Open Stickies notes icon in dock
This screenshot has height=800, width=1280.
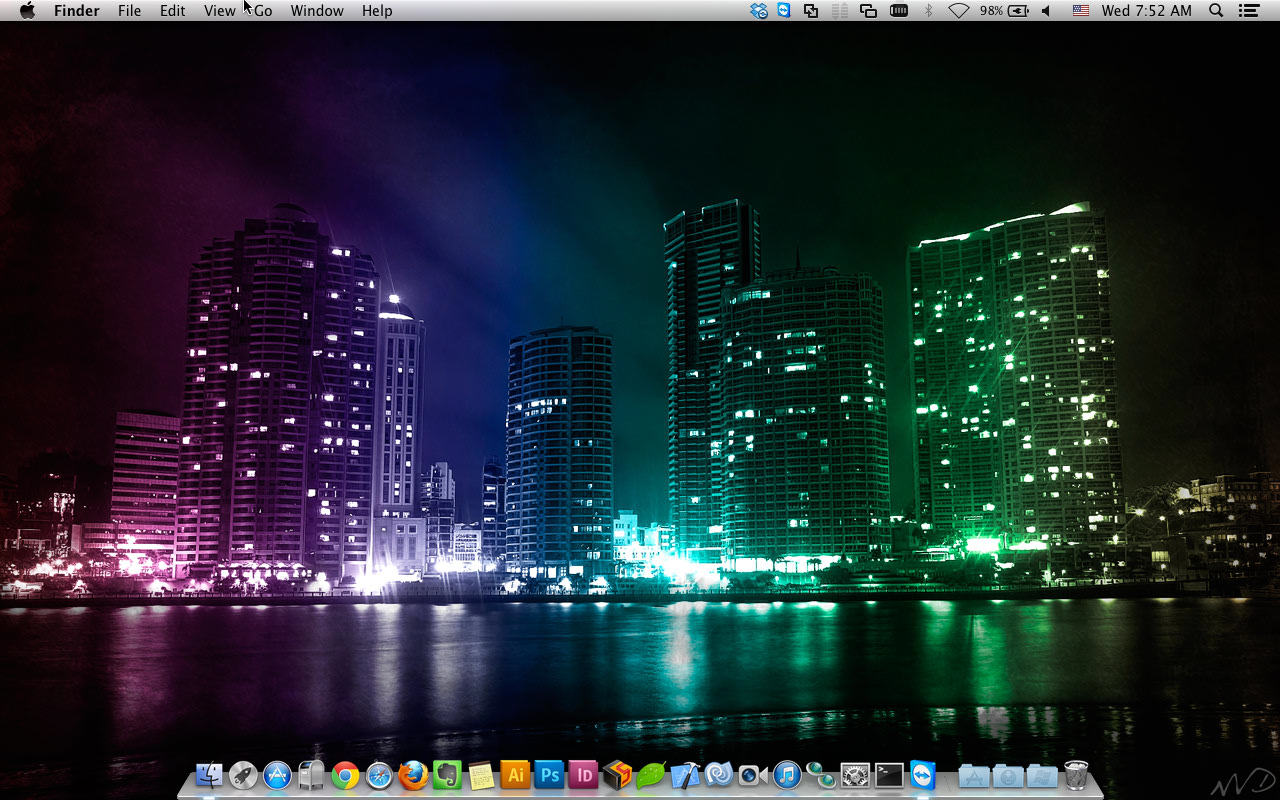481,775
